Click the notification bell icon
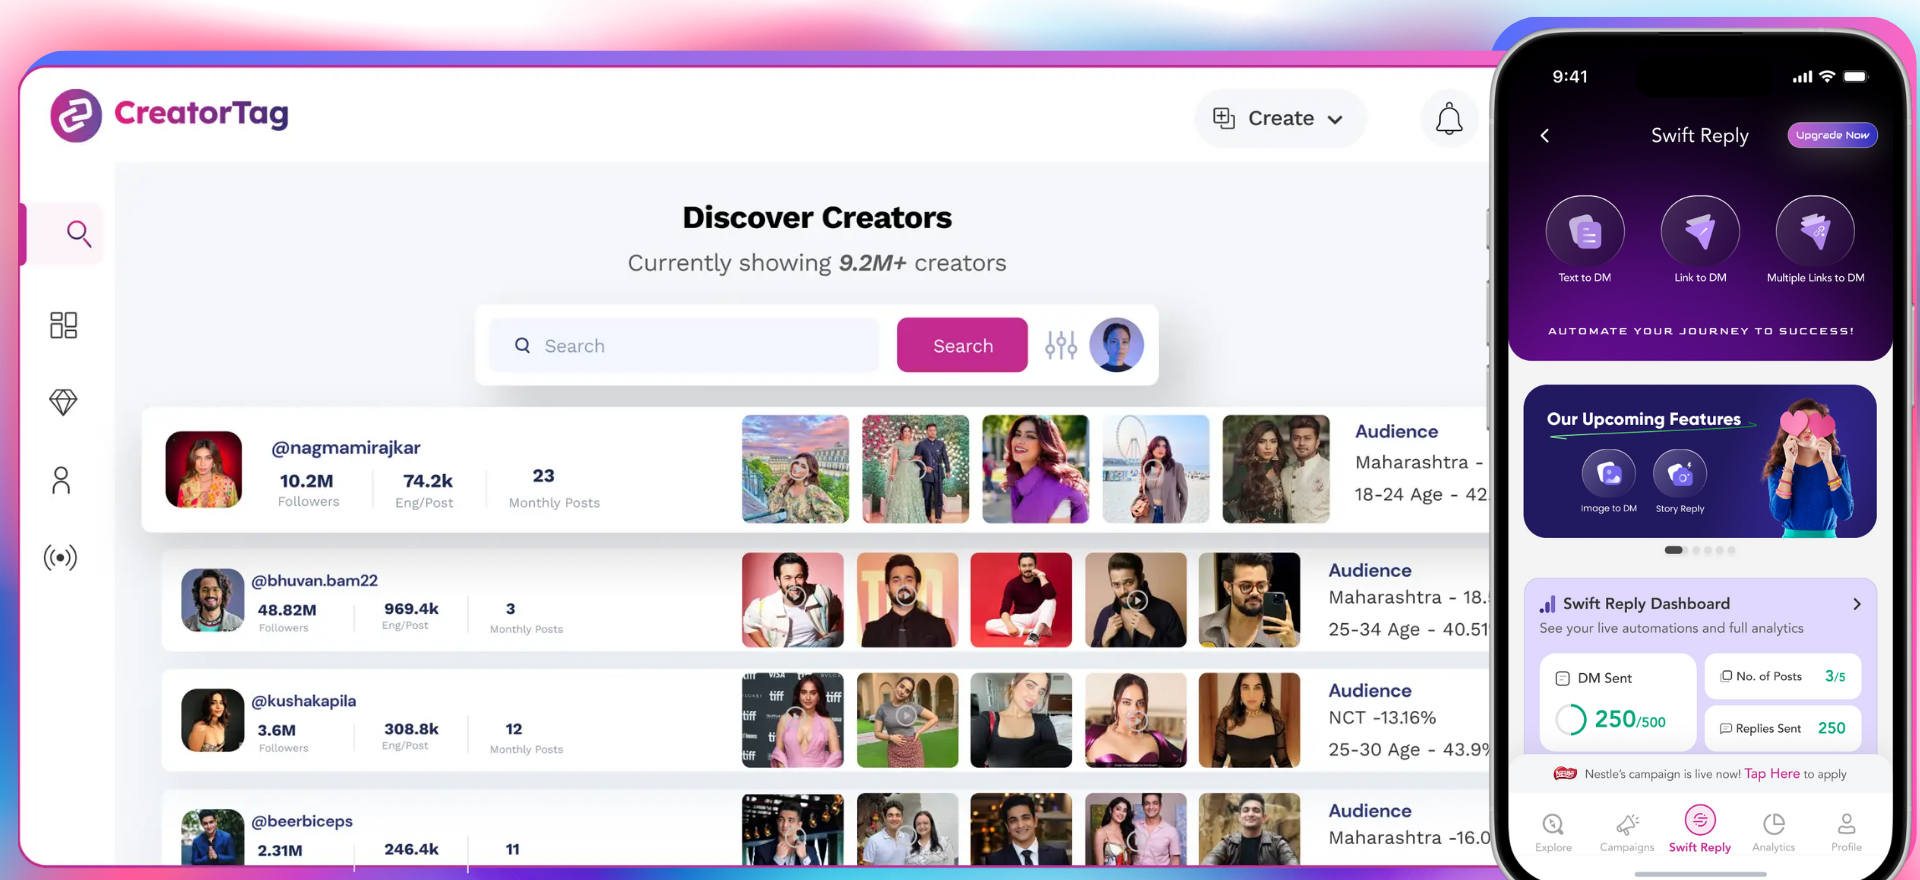Image resolution: width=1920 pixels, height=880 pixels. (1449, 119)
